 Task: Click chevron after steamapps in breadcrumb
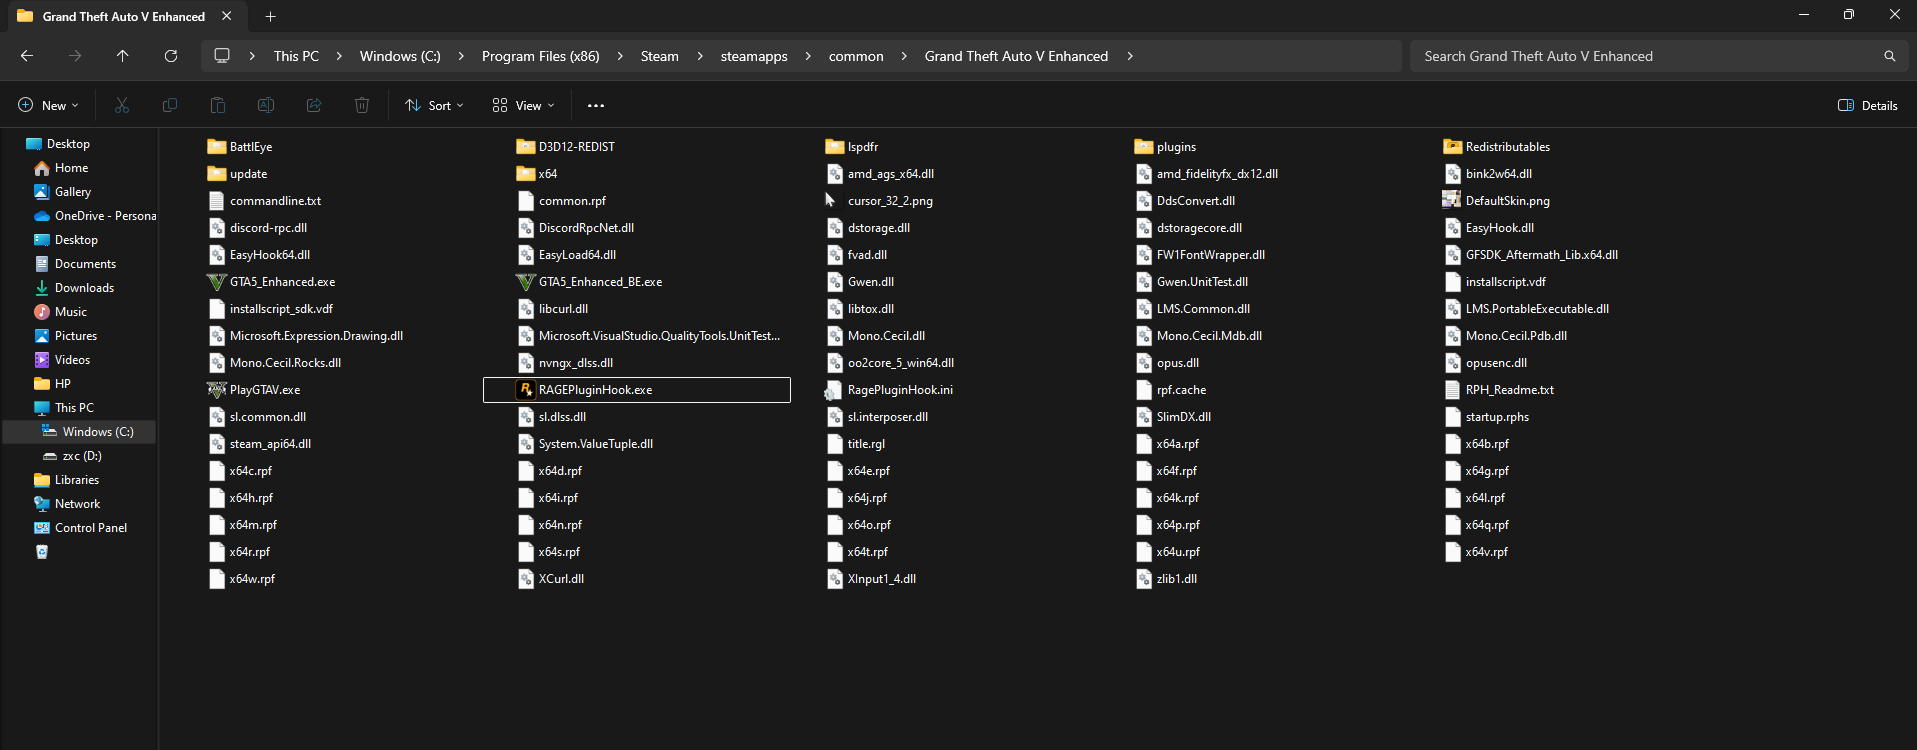coord(808,56)
